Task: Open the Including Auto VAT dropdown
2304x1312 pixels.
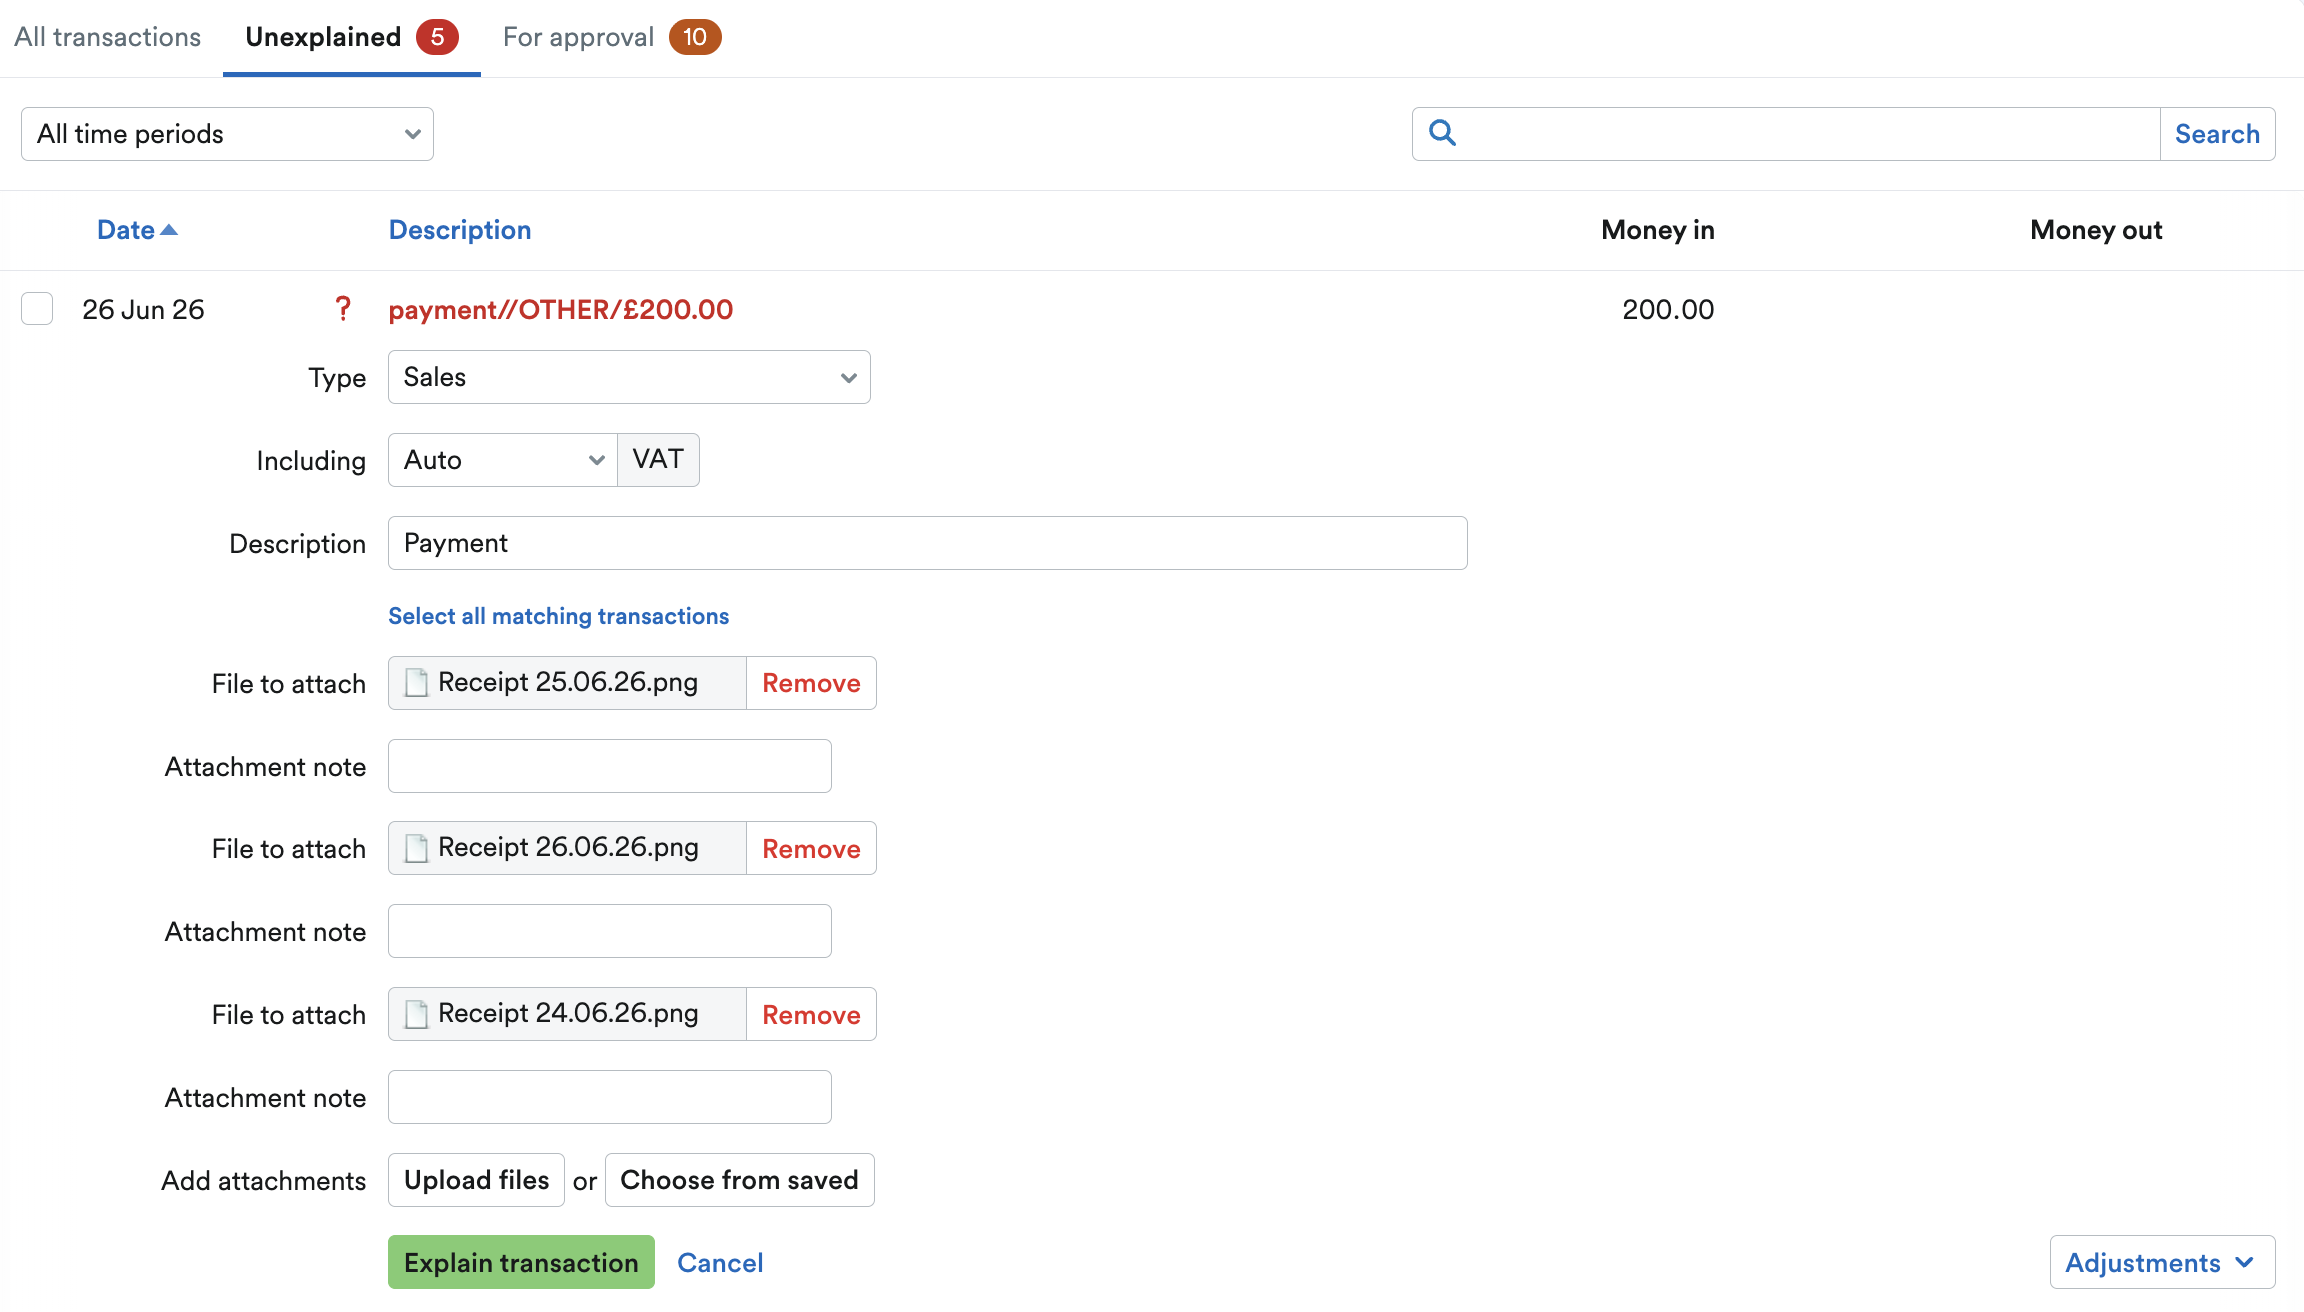Action: (x=503, y=460)
